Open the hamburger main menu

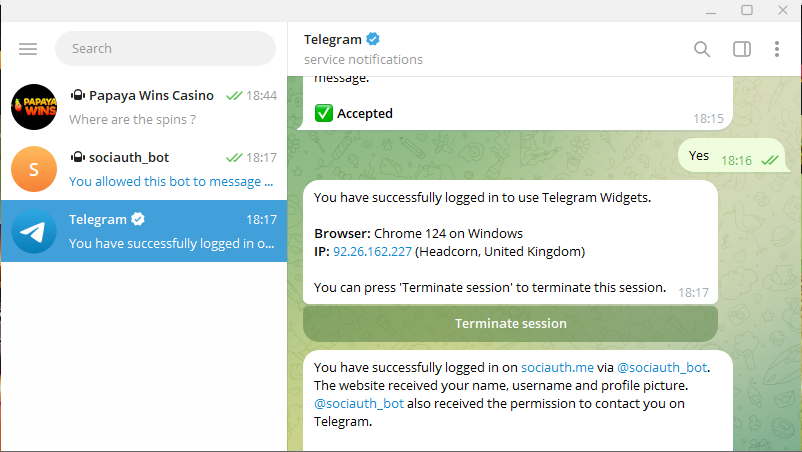(27, 48)
